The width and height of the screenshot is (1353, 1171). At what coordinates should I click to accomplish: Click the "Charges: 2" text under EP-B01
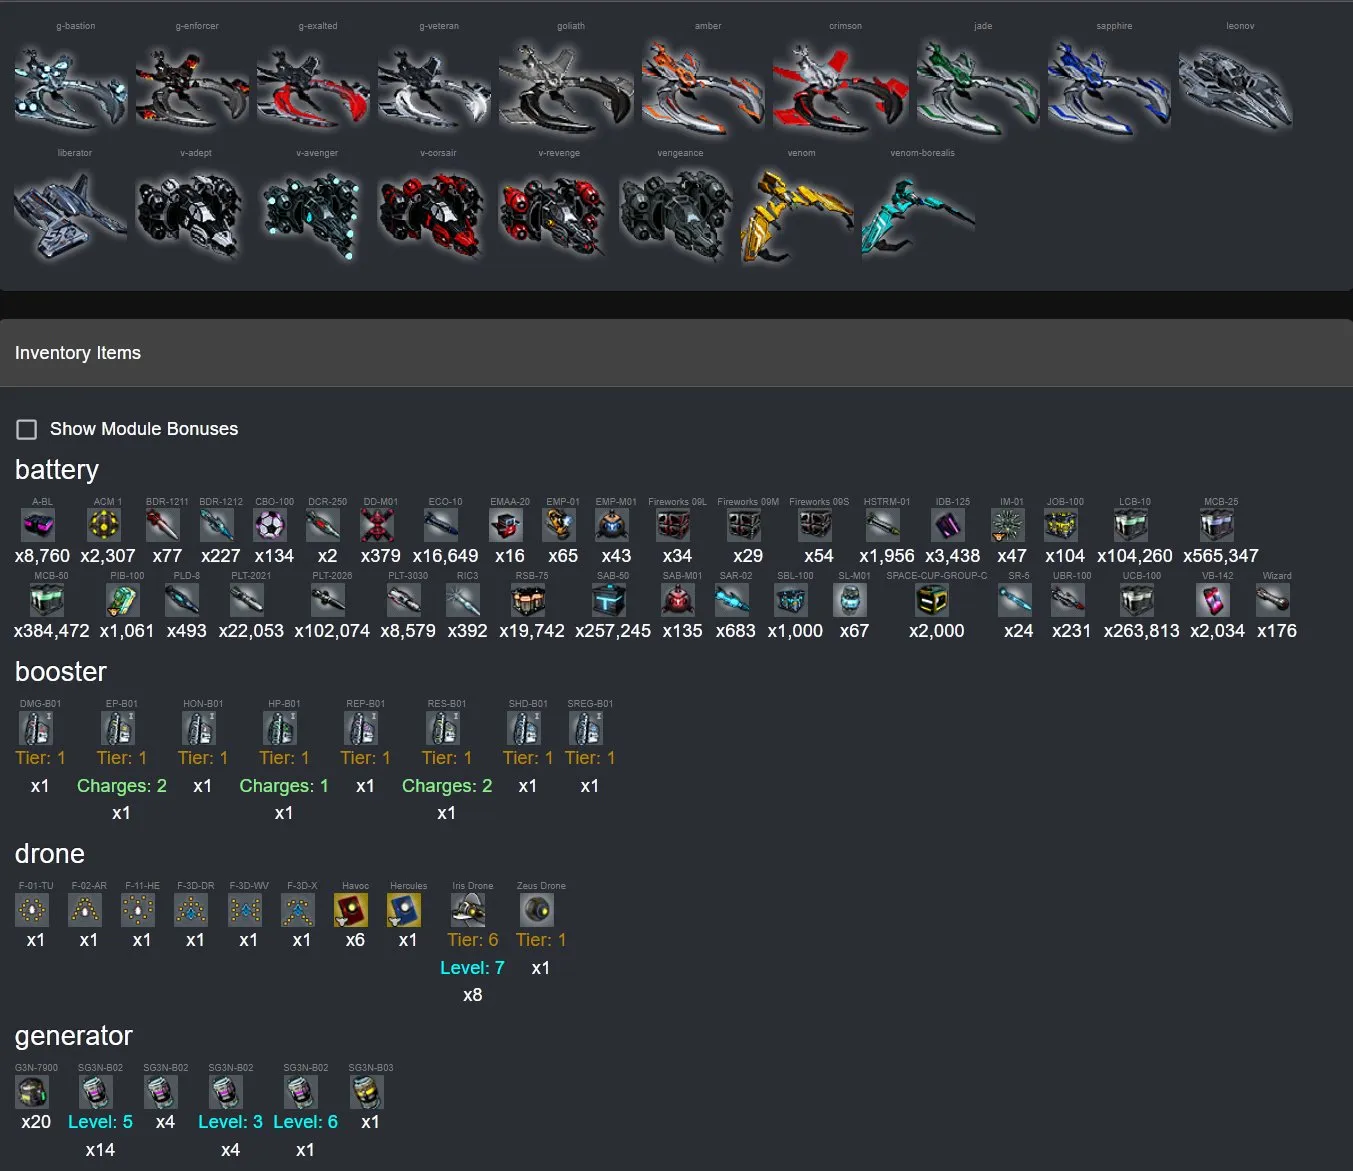pos(122,786)
